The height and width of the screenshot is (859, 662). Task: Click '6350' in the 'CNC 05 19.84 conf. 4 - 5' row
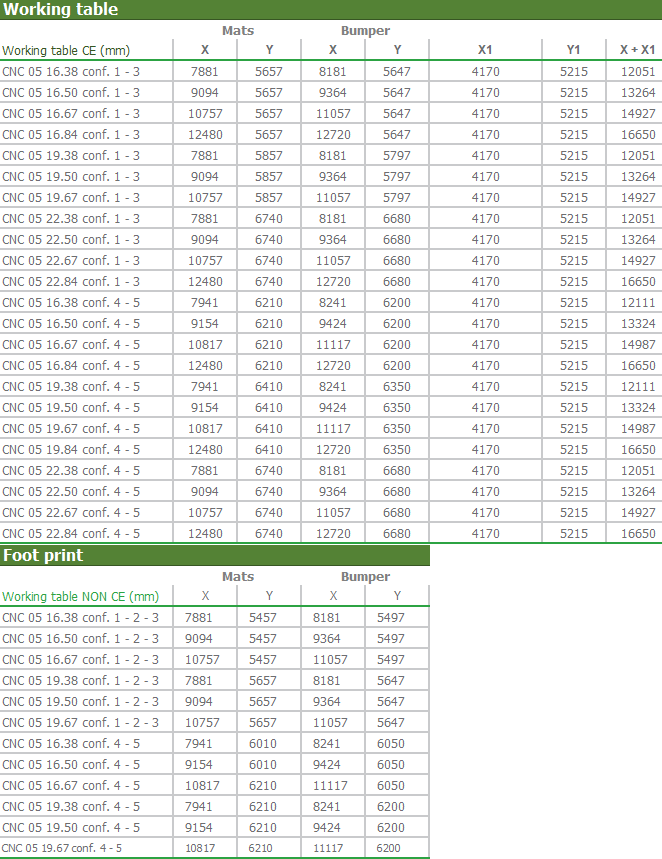click(x=397, y=450)
